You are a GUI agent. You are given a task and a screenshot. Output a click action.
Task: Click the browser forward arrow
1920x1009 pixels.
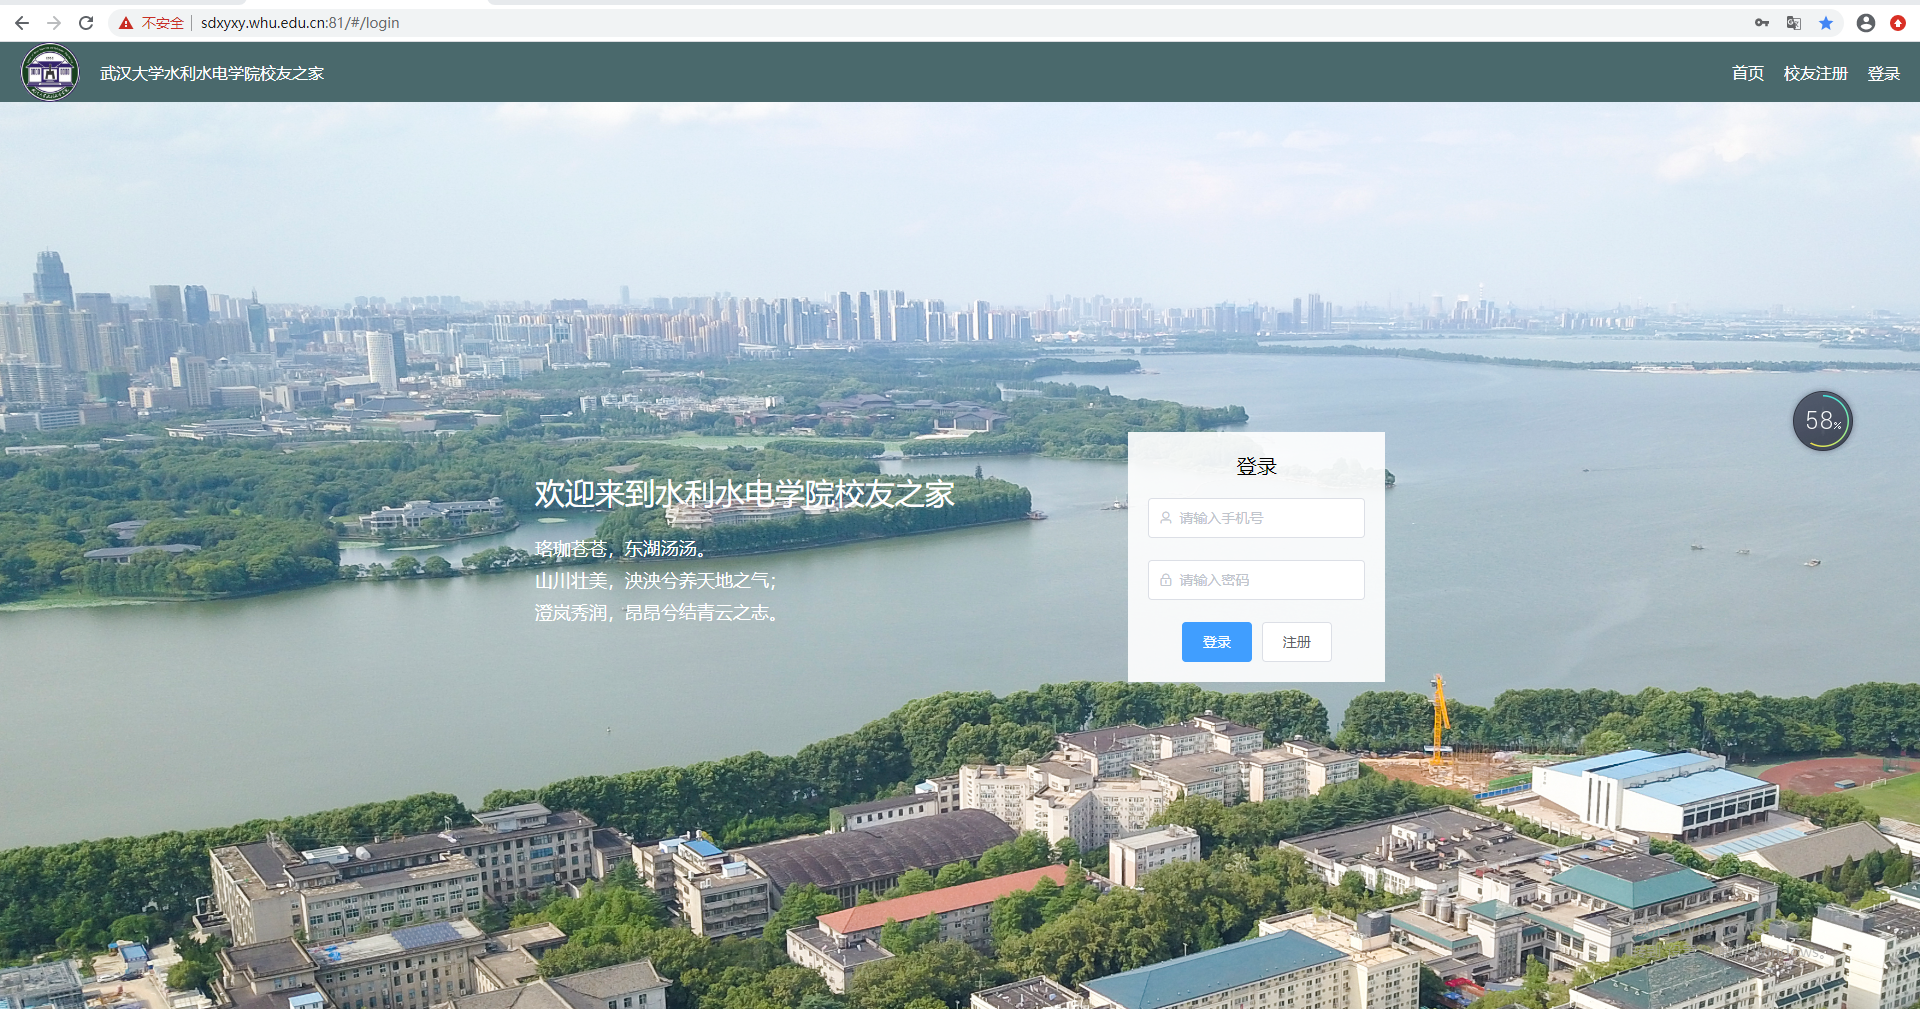[54, 23]
